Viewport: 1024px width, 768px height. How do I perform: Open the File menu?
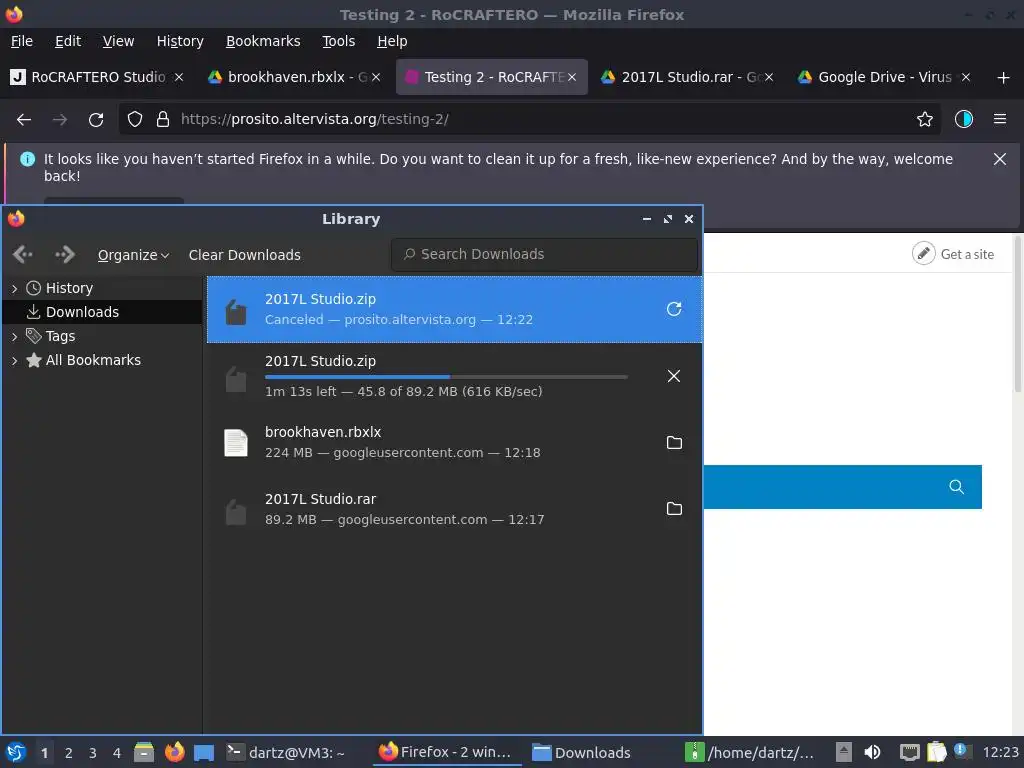coord(22,41)
